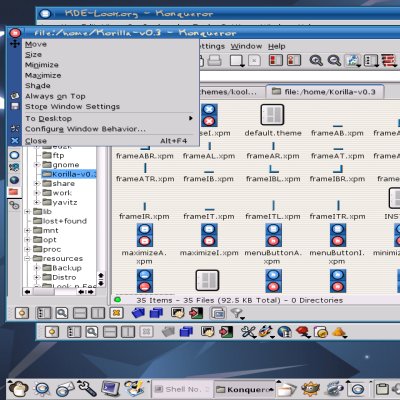Switch to Shell No. 2 taskbar entry
The width and height of the screenshot is (400, 400).
tap(182, 389)
